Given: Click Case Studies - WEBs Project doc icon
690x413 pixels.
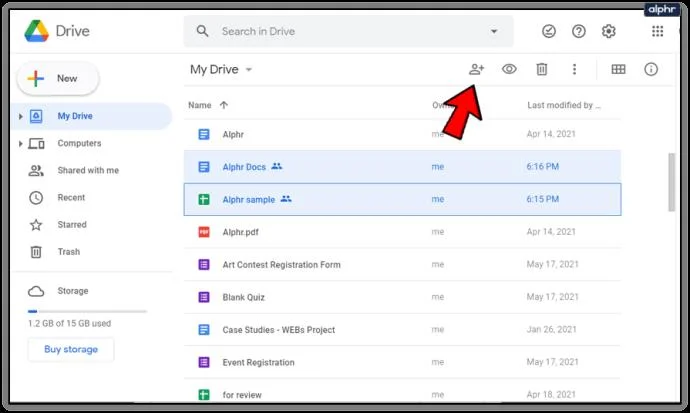Looking at the screenshot, I should pos(204,329).
